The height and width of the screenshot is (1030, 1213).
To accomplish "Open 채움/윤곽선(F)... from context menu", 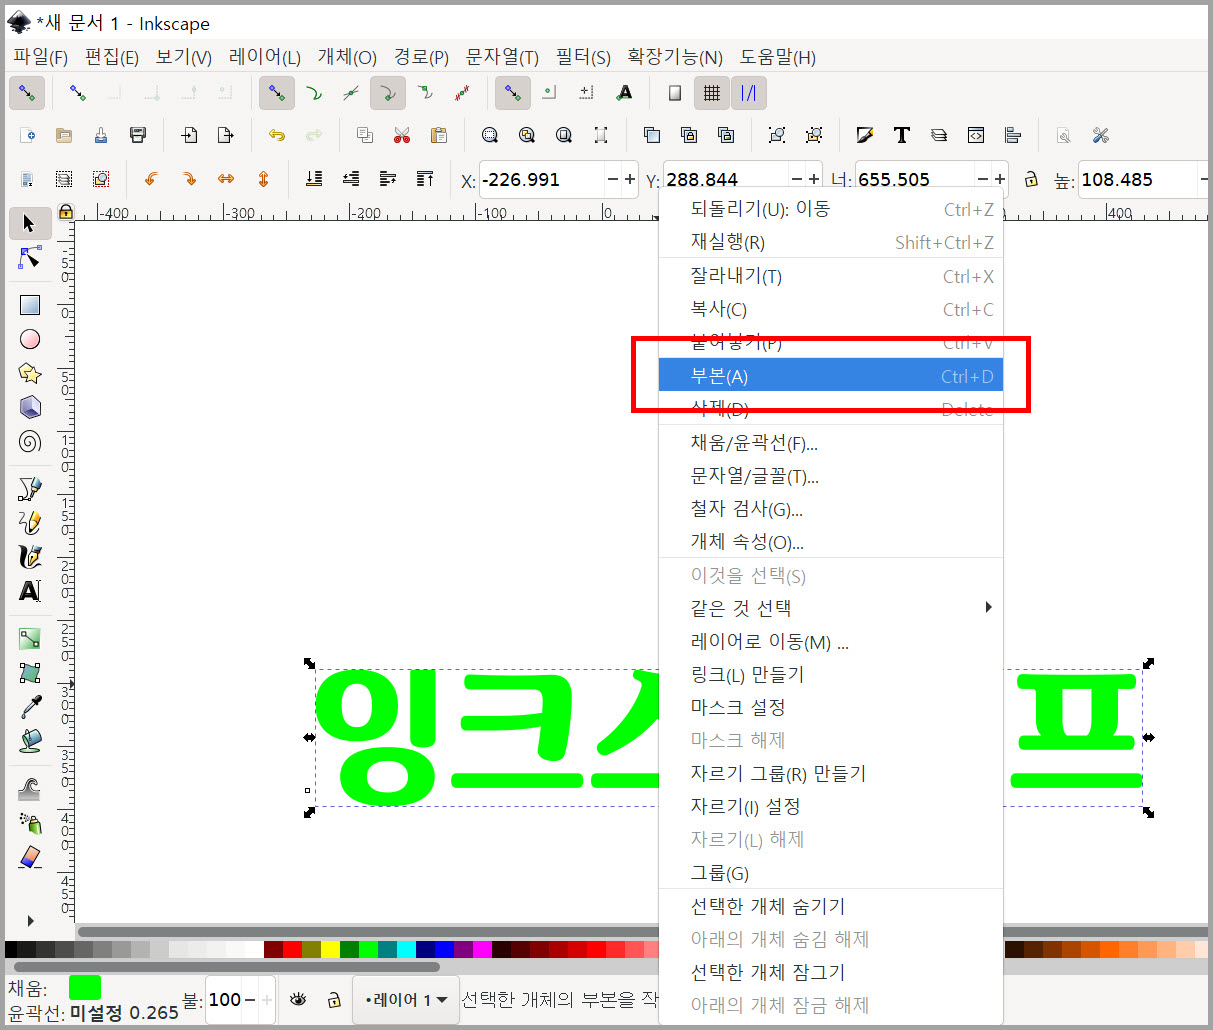I will click(x=831, y=443).
